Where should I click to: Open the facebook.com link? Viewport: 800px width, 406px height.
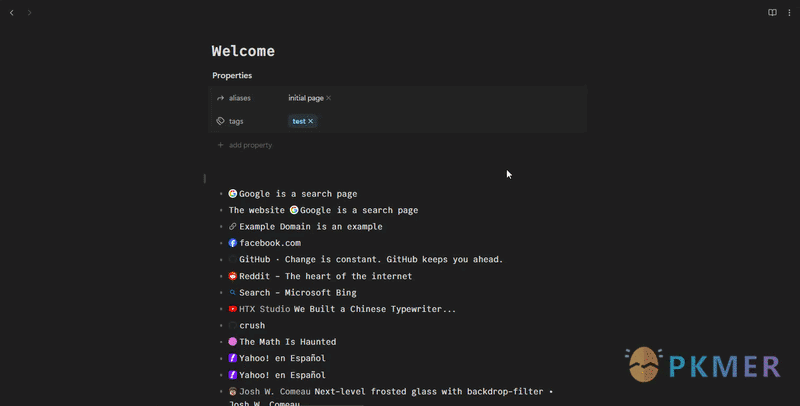(x=270, y=243)
